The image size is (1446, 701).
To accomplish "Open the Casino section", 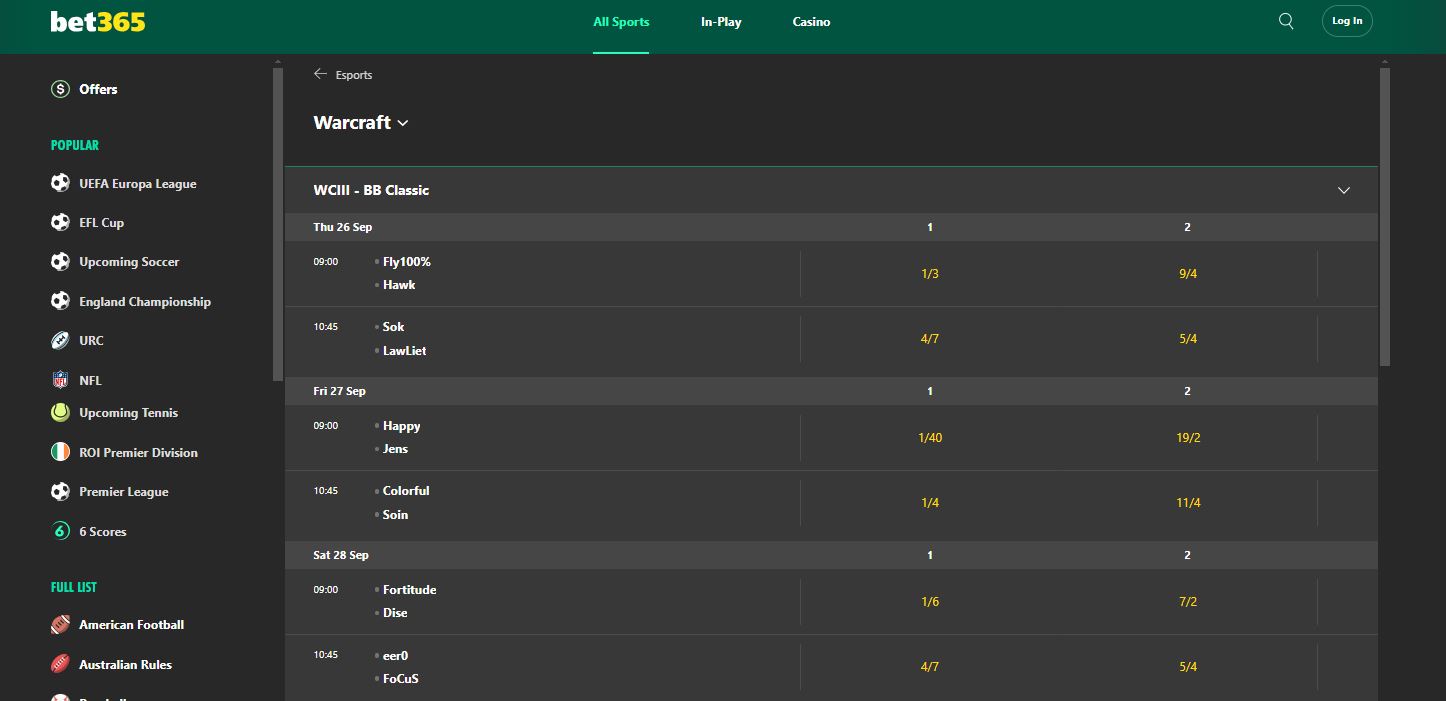I will 811,21.
